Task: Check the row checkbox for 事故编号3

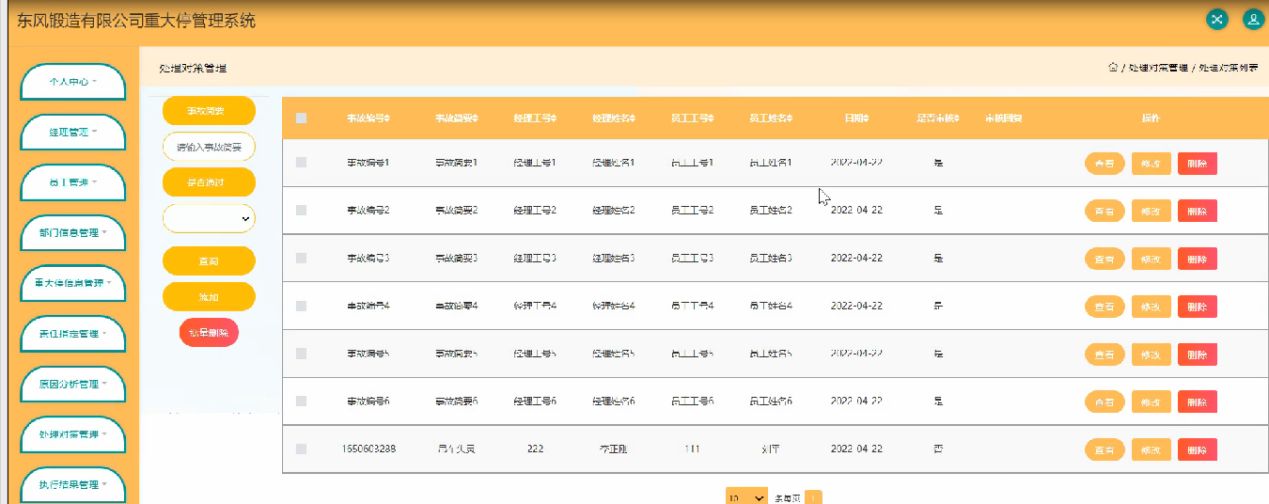Action: [301, 258]
